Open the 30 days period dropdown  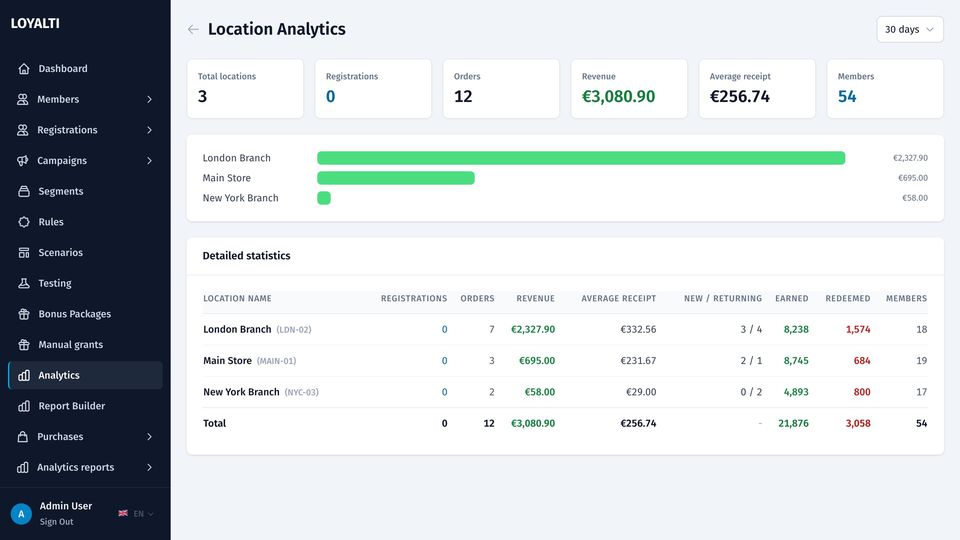910,29
